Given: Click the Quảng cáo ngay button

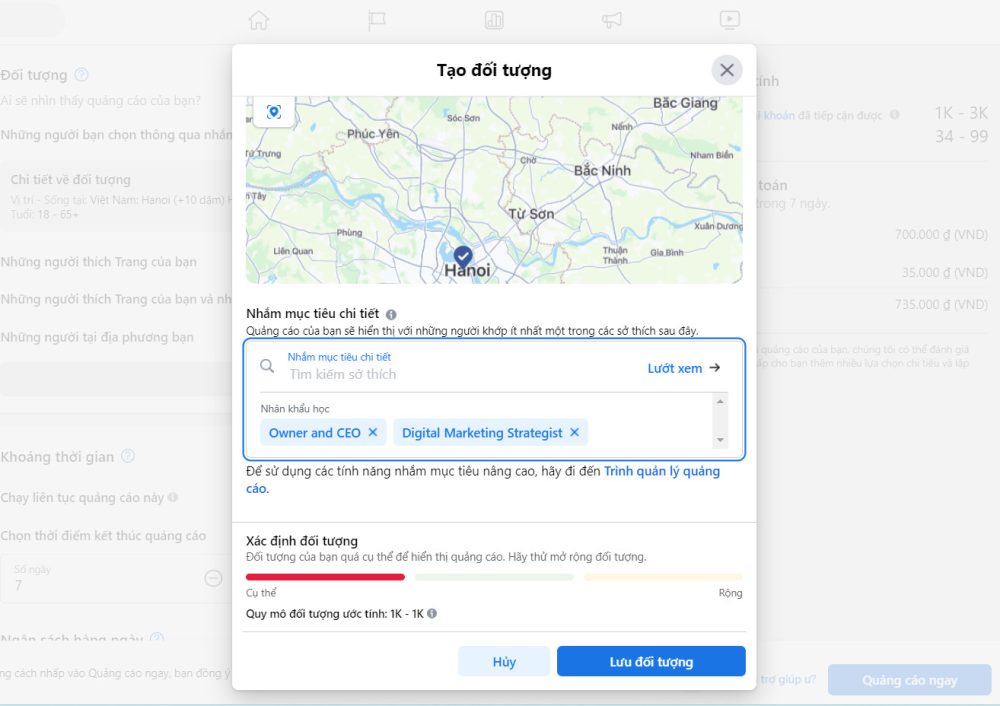Looking at the screenshot, I should click(x=909, y=680).
